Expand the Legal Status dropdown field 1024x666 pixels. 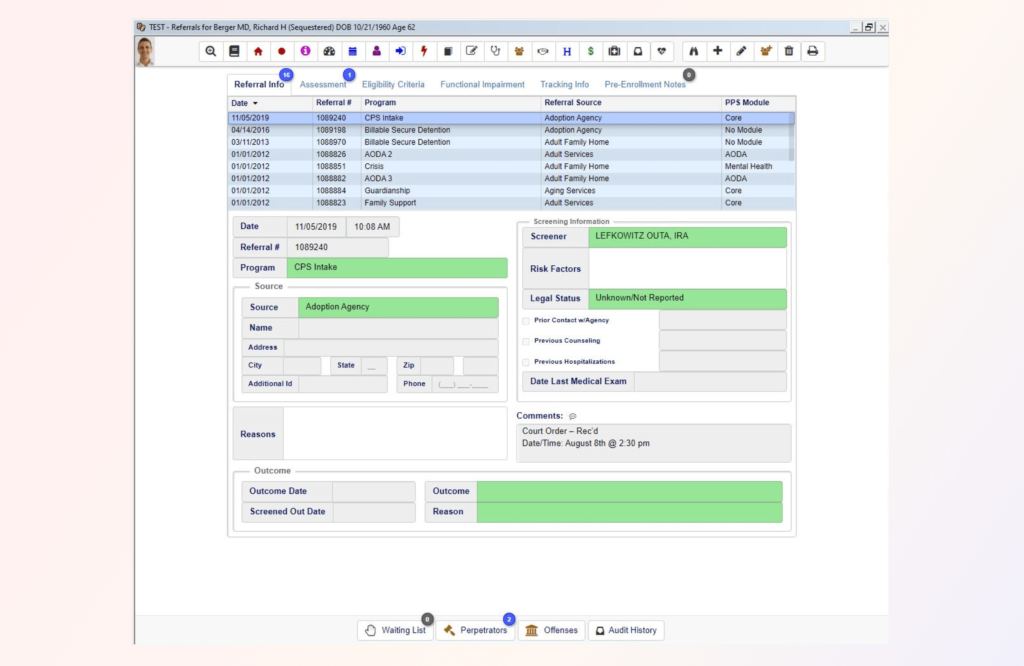686,299
